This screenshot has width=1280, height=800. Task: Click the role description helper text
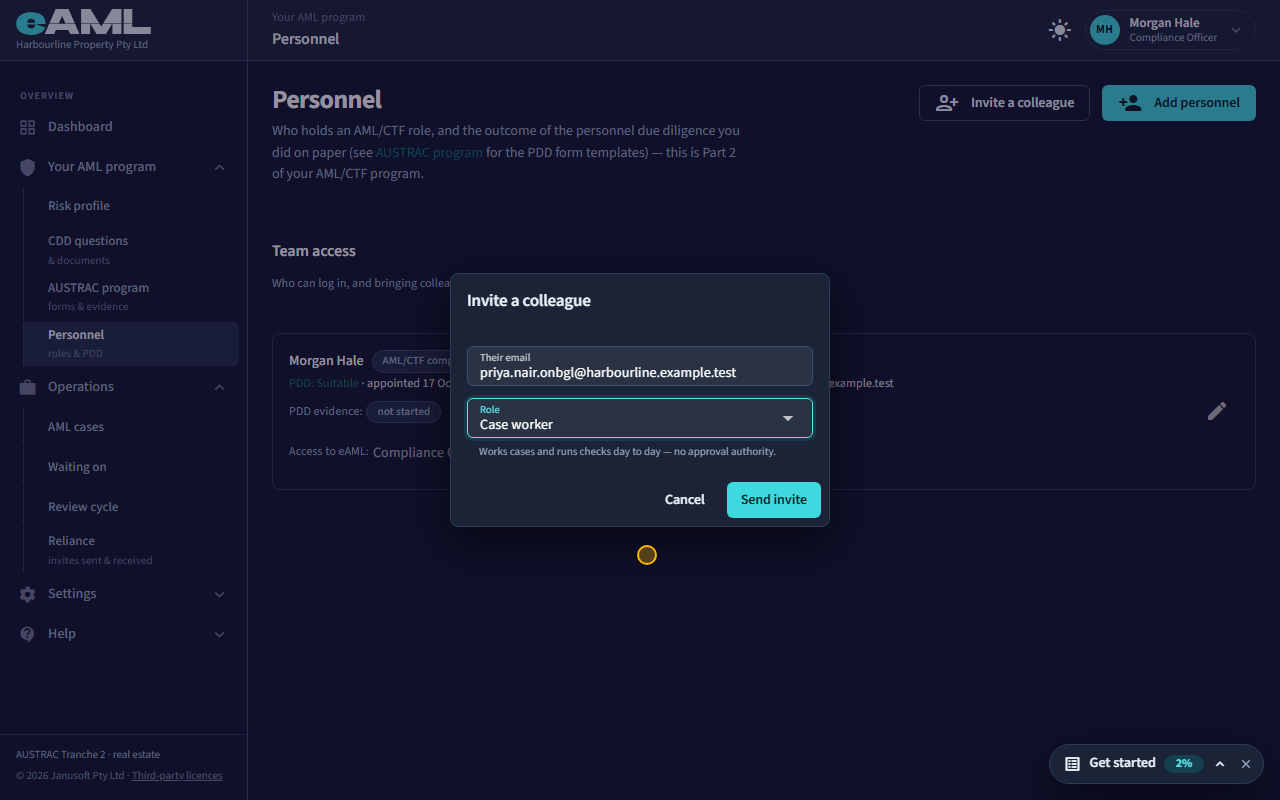pos(627,452)
